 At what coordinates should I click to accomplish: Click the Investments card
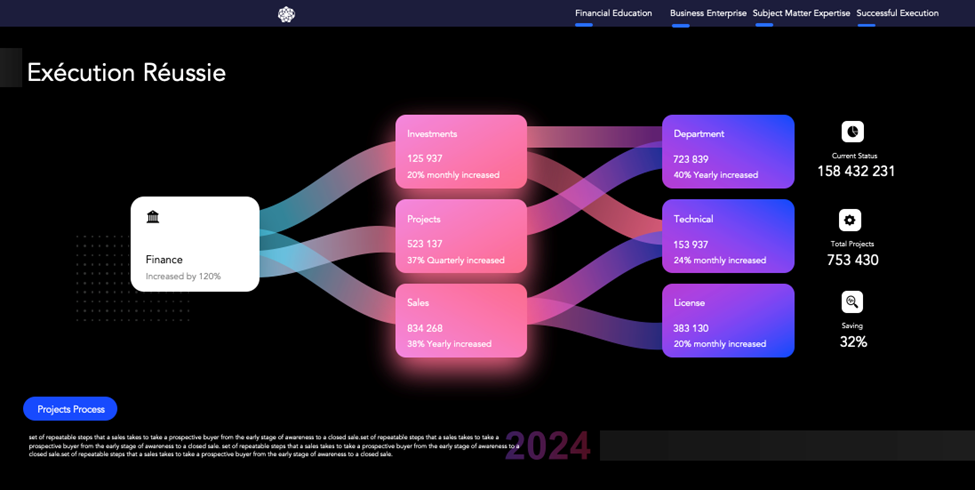[461, 152]
